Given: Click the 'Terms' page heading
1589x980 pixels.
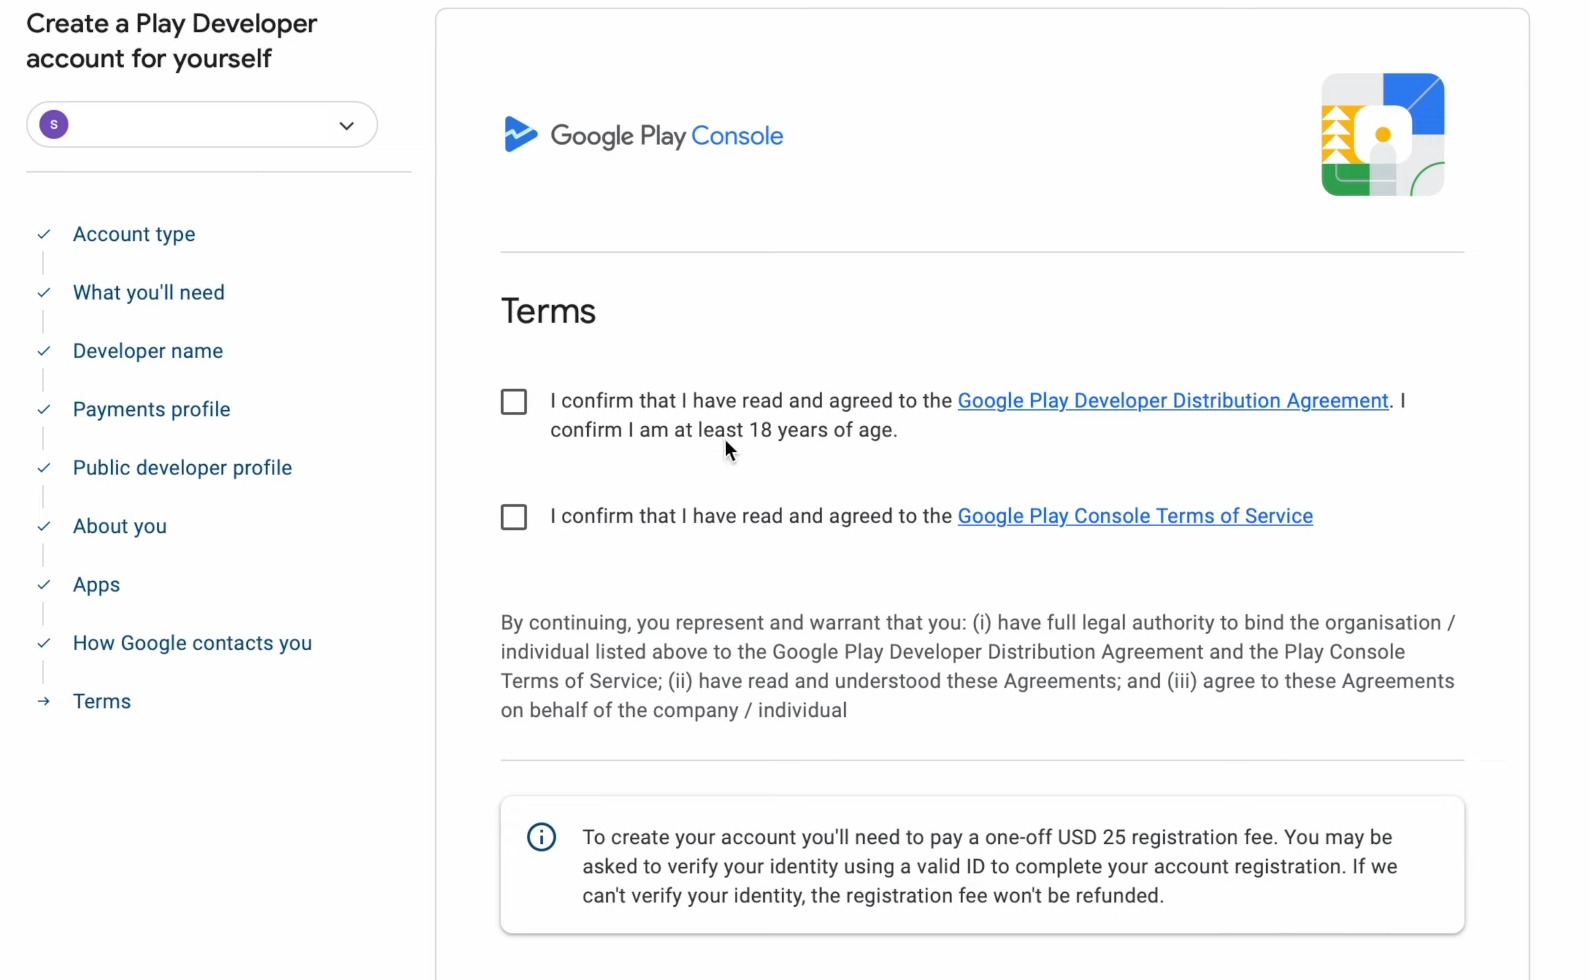Looking at the screenshot, I should [548, 311].
